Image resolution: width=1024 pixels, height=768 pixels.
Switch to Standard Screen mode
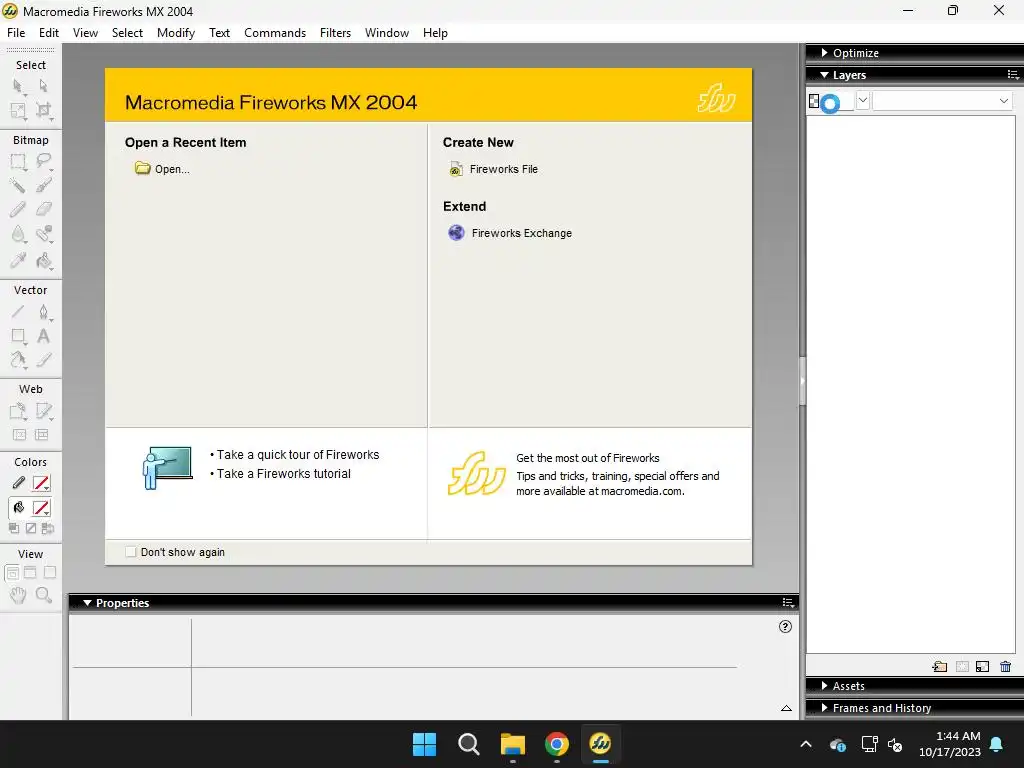12,573
